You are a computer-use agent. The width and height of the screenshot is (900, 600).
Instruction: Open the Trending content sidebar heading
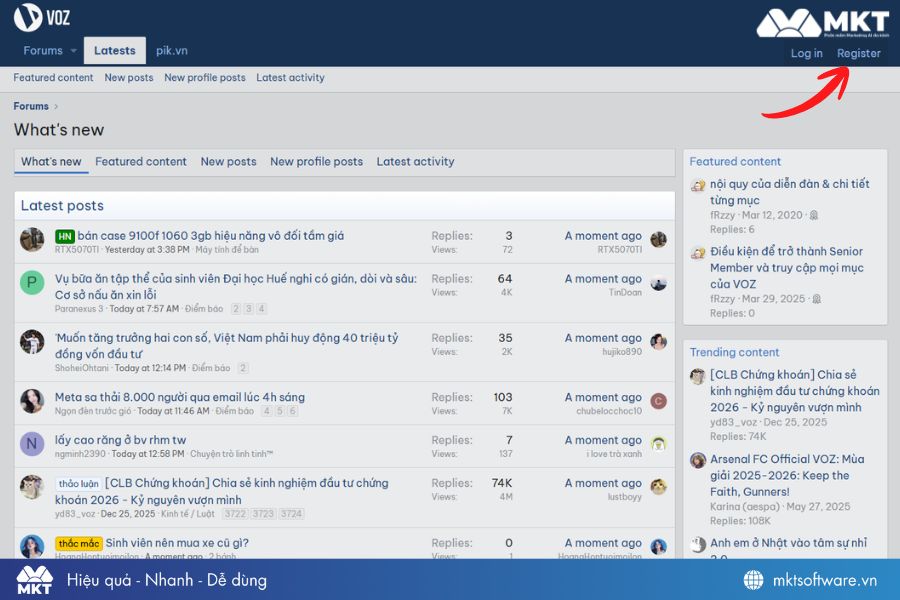pos(734,352)
